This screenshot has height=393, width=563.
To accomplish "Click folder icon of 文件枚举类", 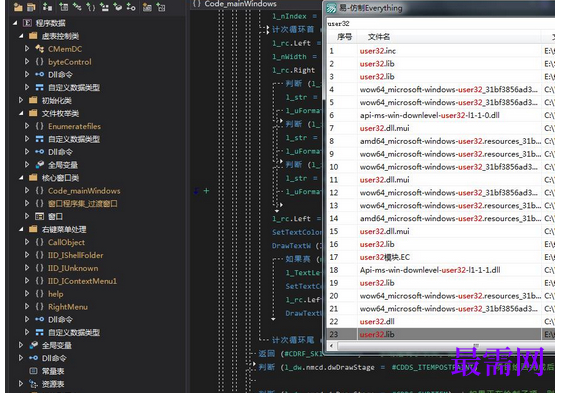I will tap(33, 113).
